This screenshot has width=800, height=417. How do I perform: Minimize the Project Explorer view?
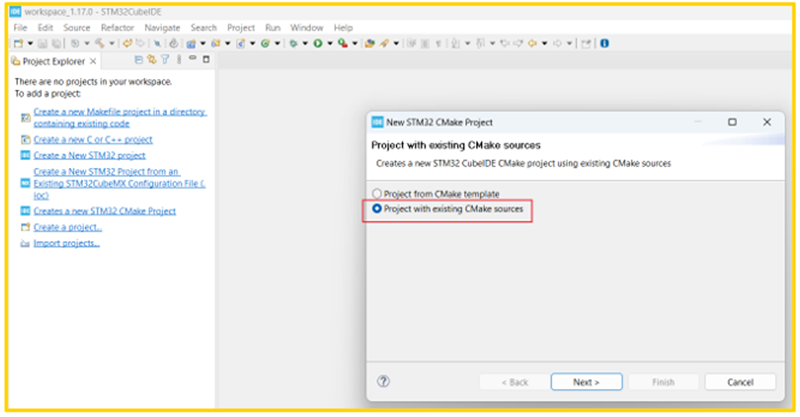click(x=192, y=58)
